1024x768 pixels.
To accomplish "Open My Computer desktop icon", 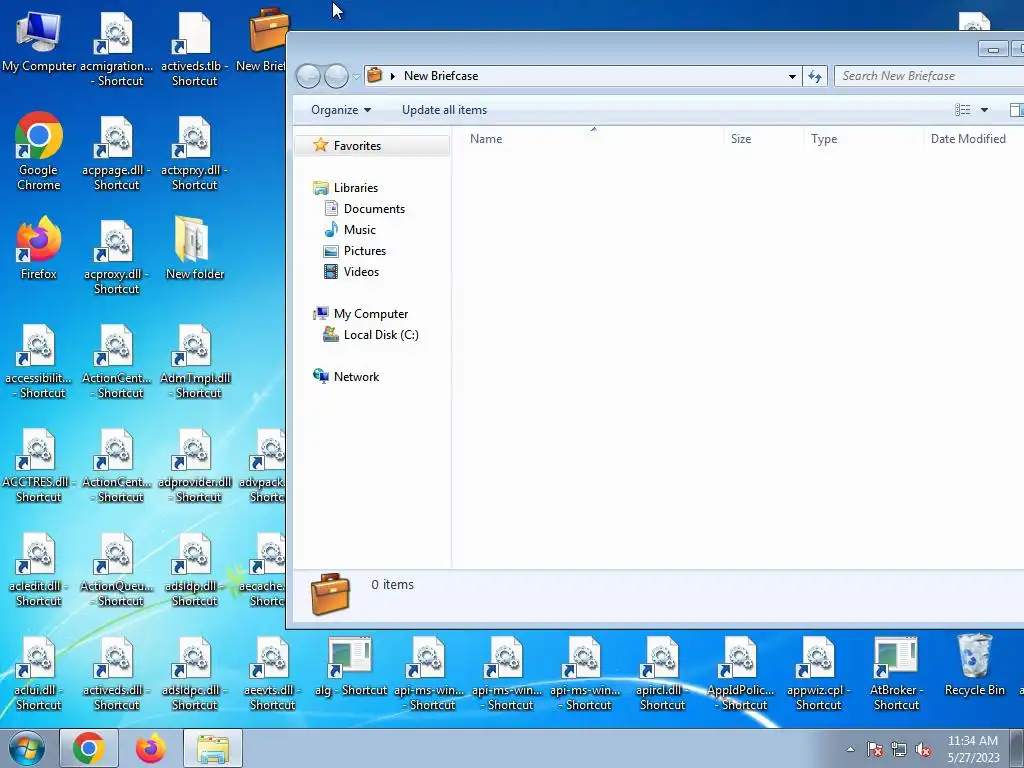I will click(39, 42).
